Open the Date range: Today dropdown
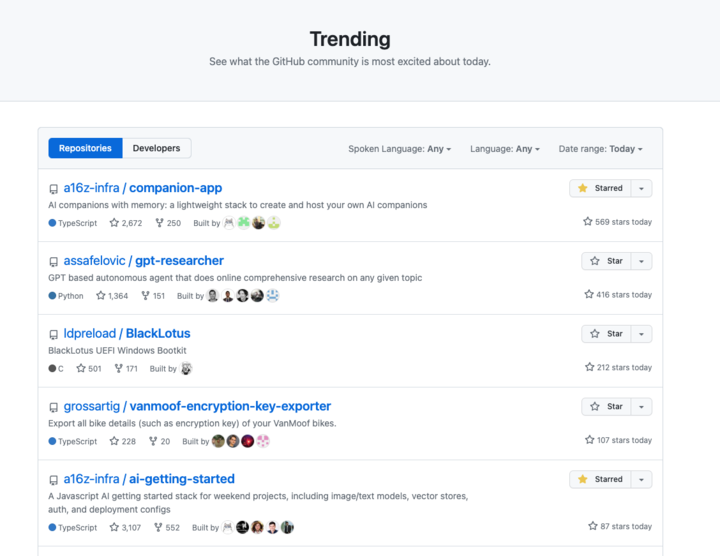 tap(600, 149)
